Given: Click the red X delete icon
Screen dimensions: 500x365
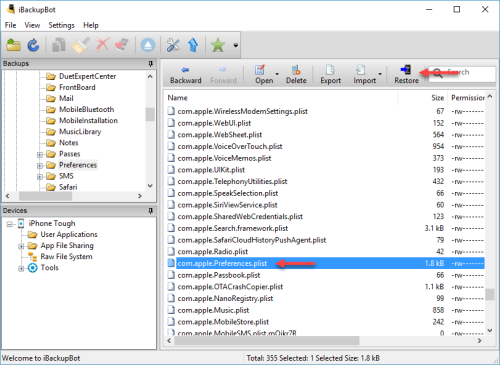Looking at the screenshot, I should point(103,45).
